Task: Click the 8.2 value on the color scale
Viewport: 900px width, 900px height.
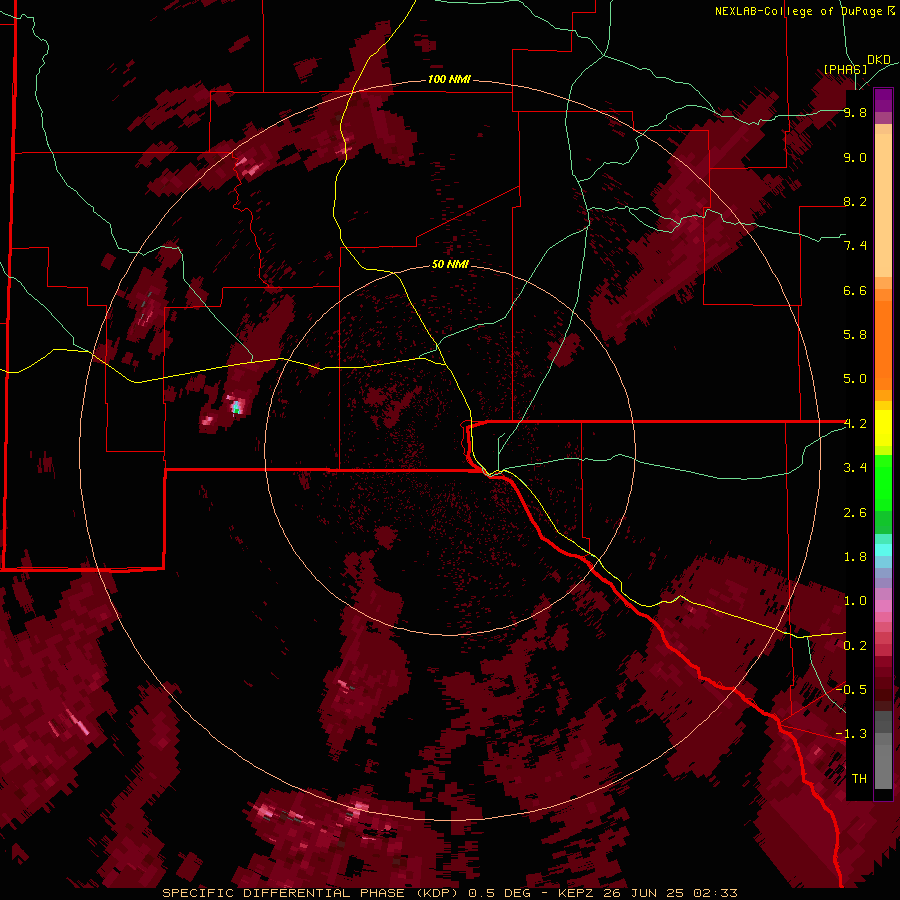Action: click(x=855, y=201)
